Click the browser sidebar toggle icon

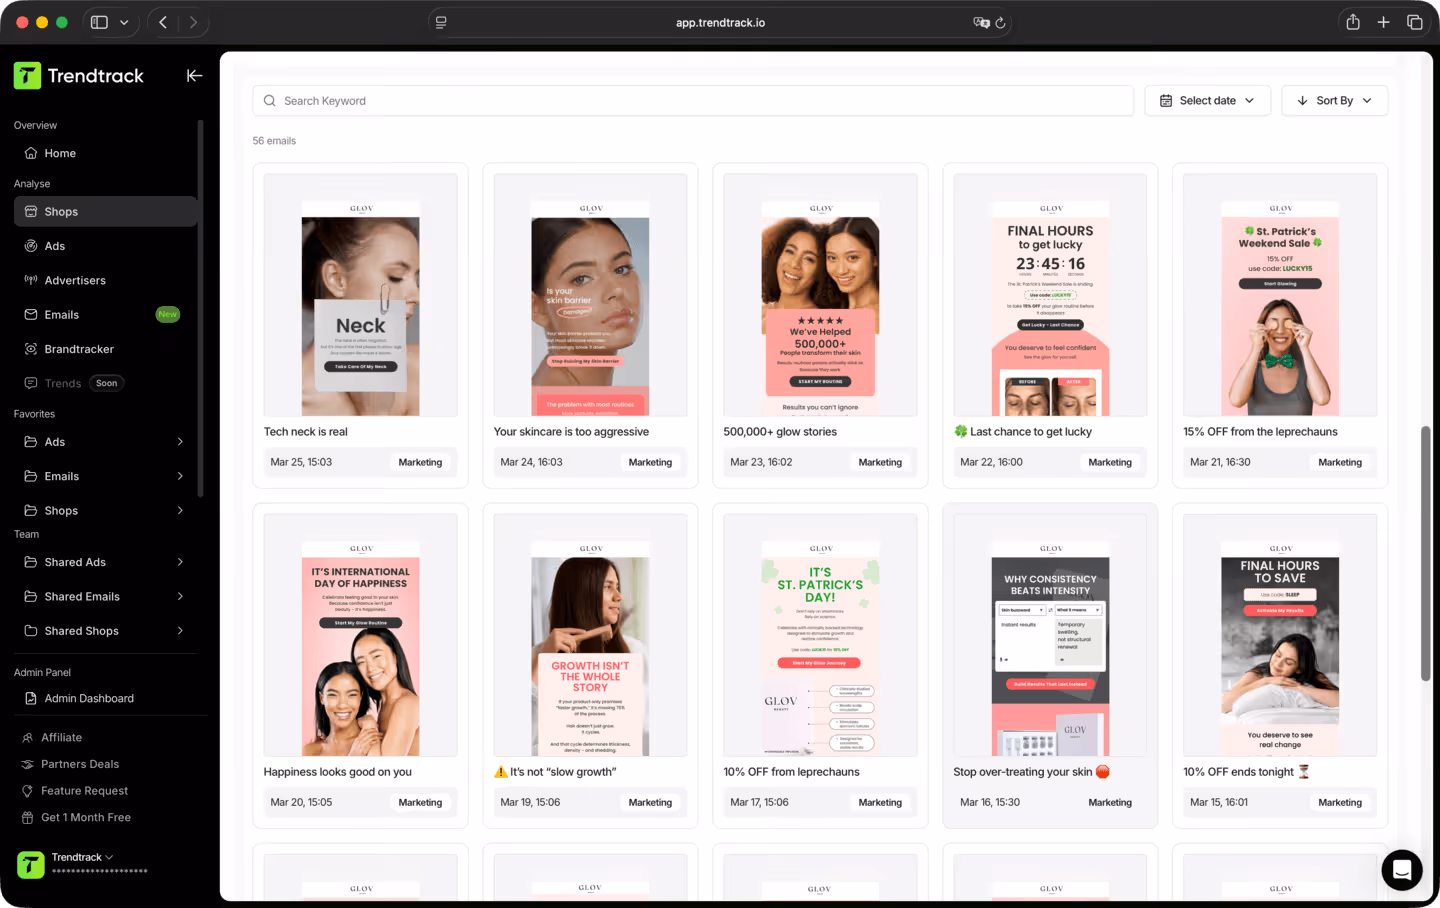tap(99, 22)
